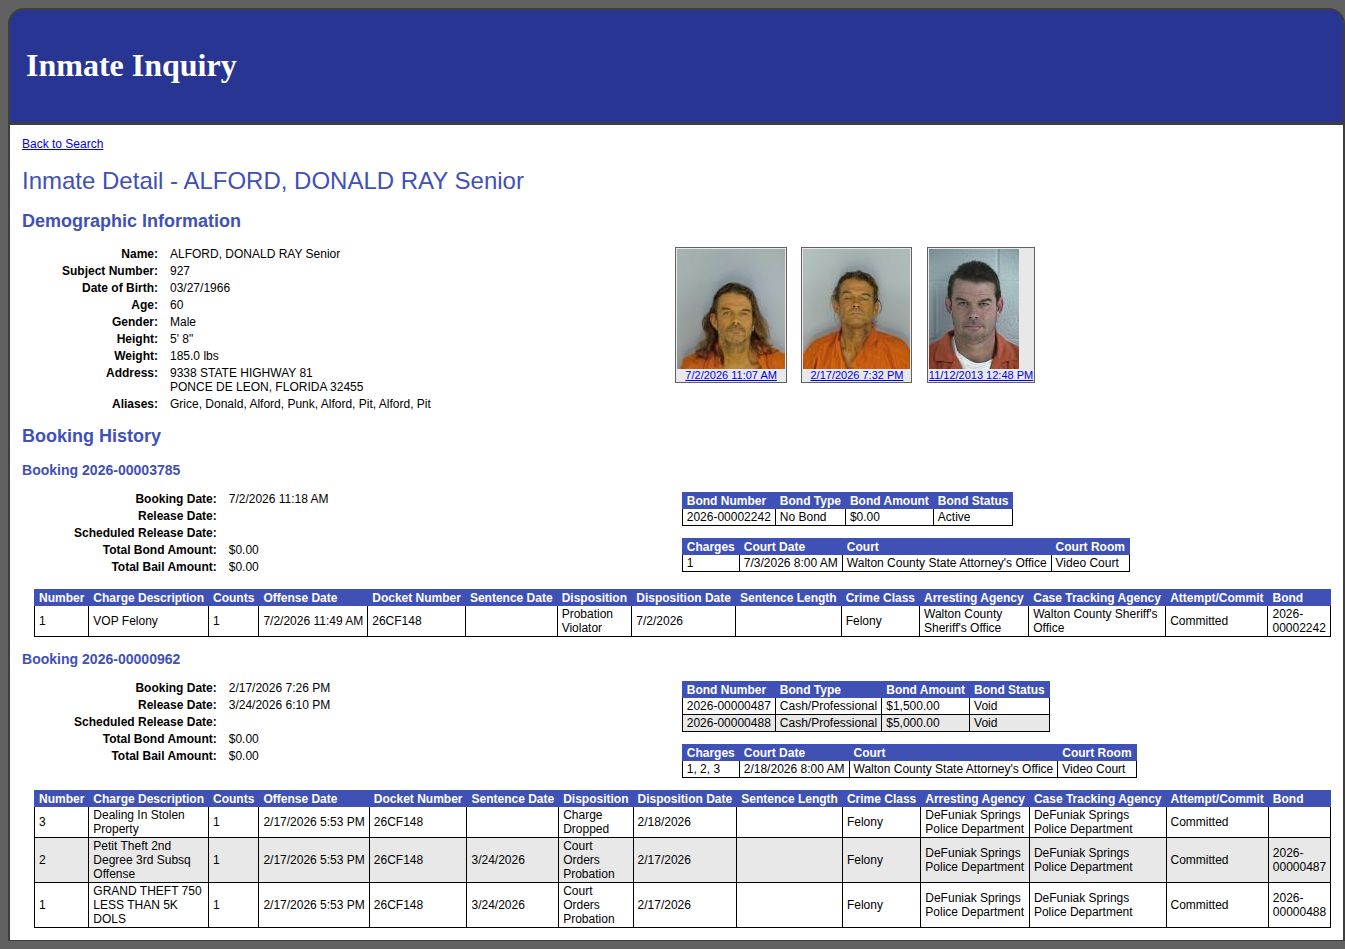Click GRAND THEFT 750 LESS THAN 5K DOLS
This screenshot has height=949, width=1345.
coord(148,905)
